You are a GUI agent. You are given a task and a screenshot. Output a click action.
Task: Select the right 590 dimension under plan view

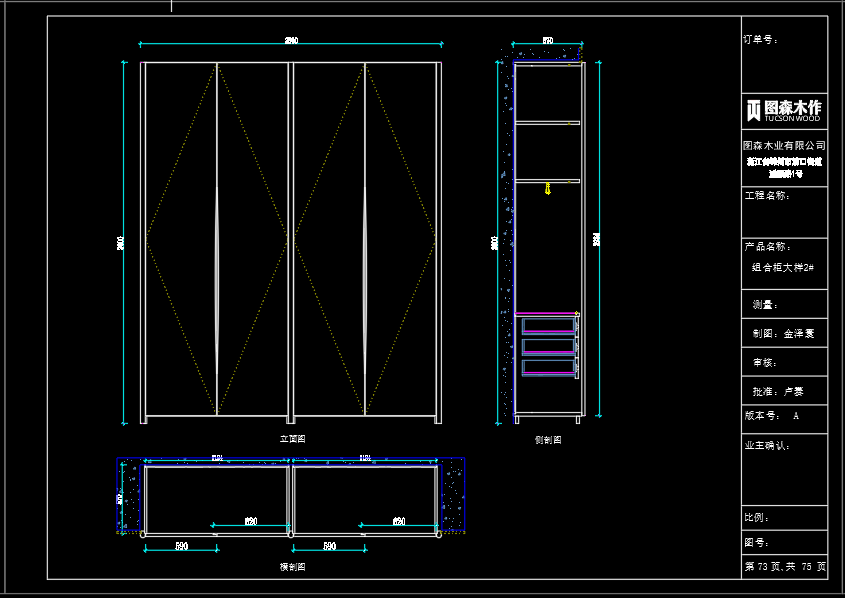329,546
